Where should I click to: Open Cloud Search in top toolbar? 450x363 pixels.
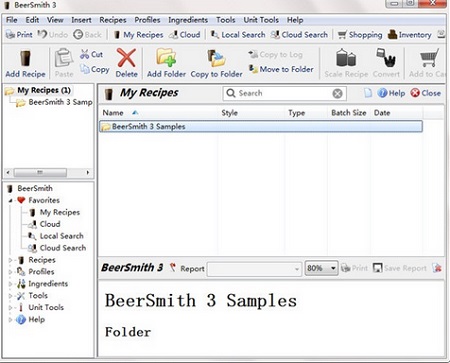pyautogui.click(x=299, y=35)
